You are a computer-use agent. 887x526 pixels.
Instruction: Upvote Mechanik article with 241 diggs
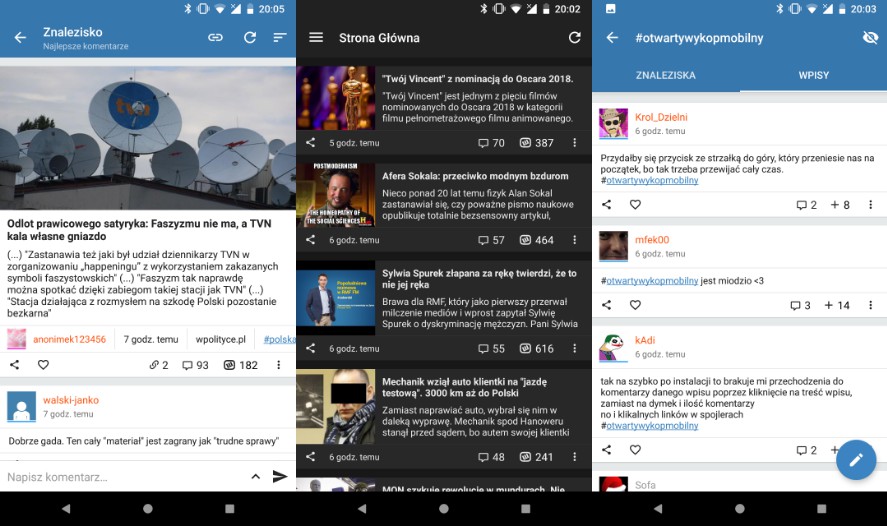coord(537,457)
